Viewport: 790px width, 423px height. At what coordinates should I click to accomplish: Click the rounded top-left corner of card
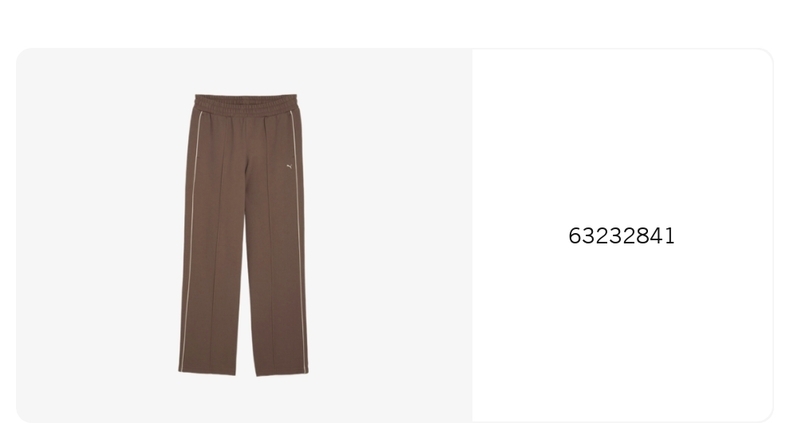tap(22, 54)
